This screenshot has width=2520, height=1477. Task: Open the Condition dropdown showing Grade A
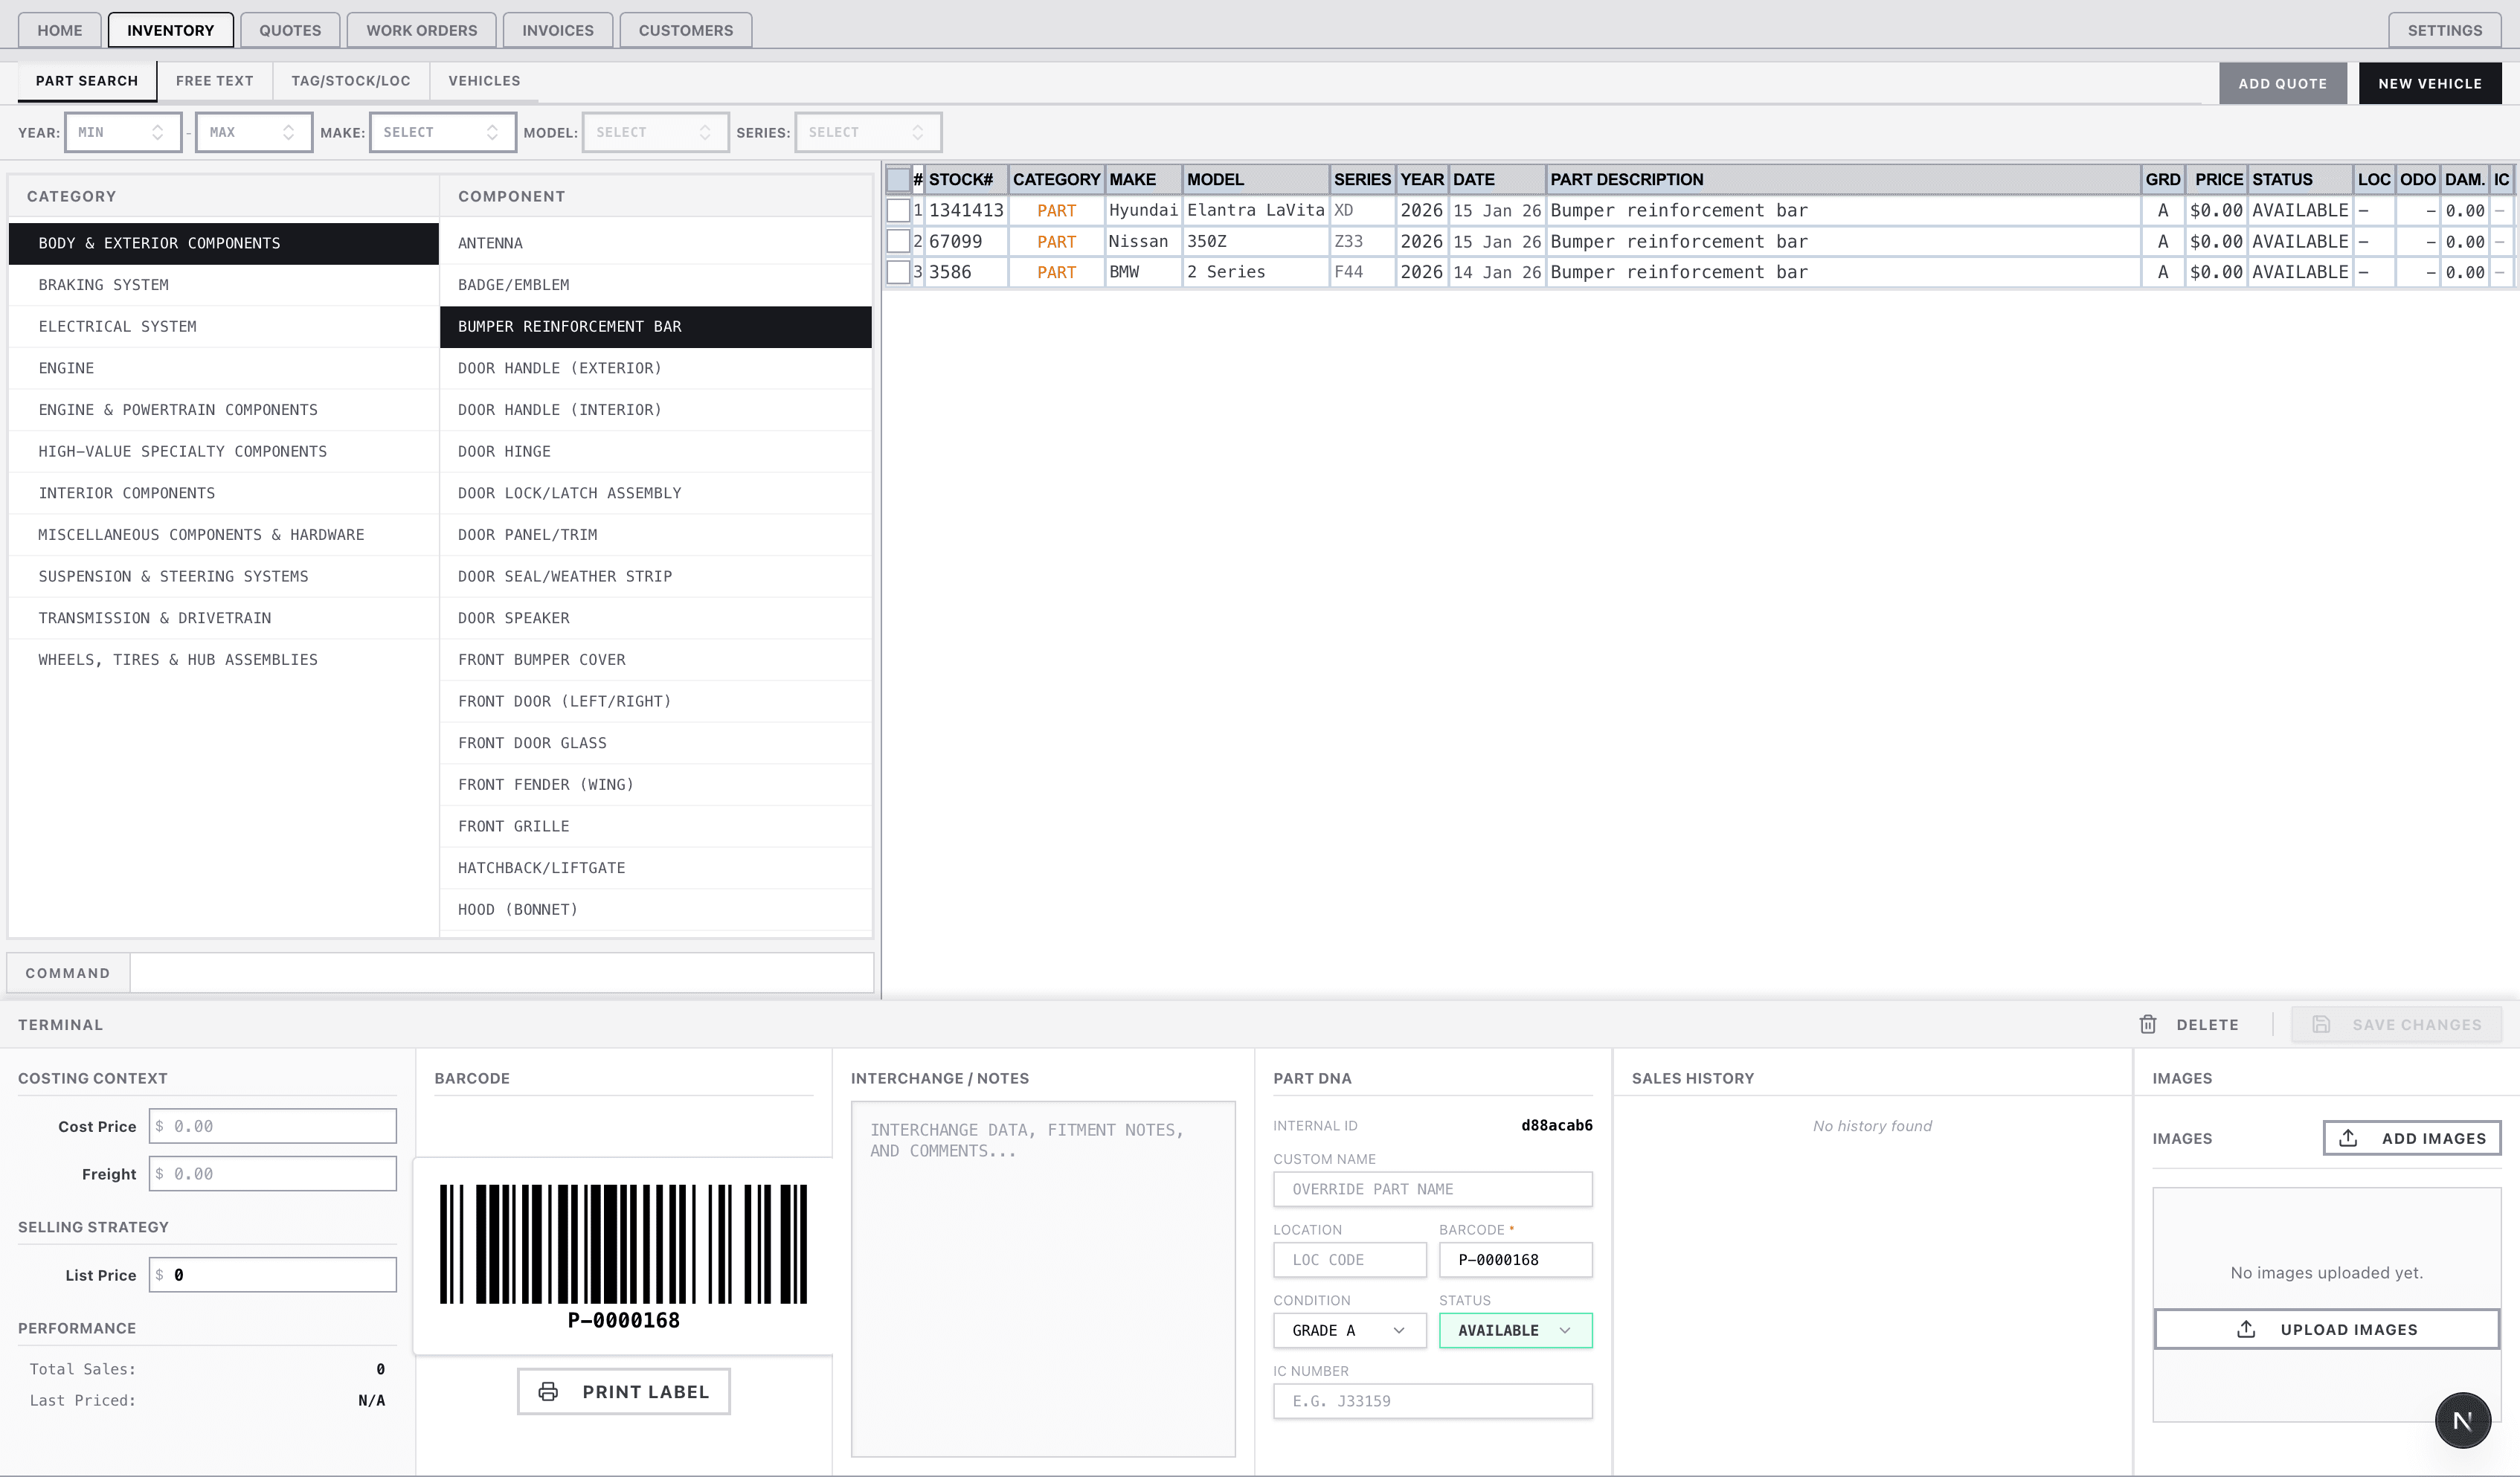(x=1349, y=1330)
